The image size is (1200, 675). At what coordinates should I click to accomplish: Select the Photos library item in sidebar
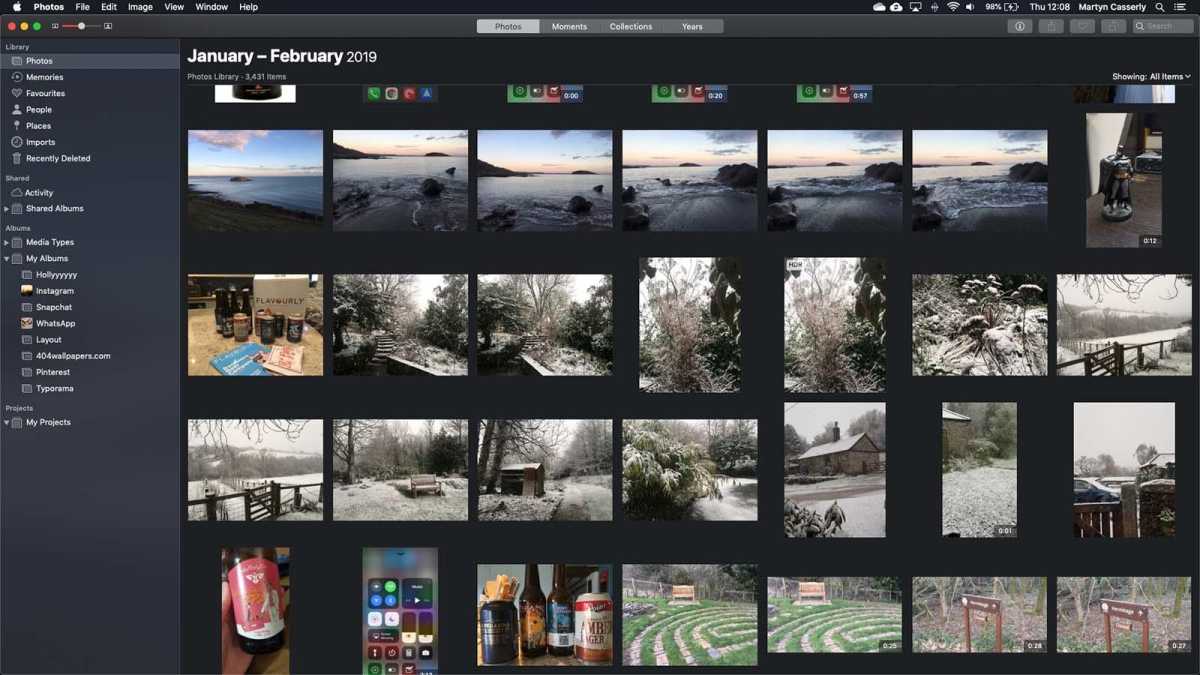[x=90, y=61]
